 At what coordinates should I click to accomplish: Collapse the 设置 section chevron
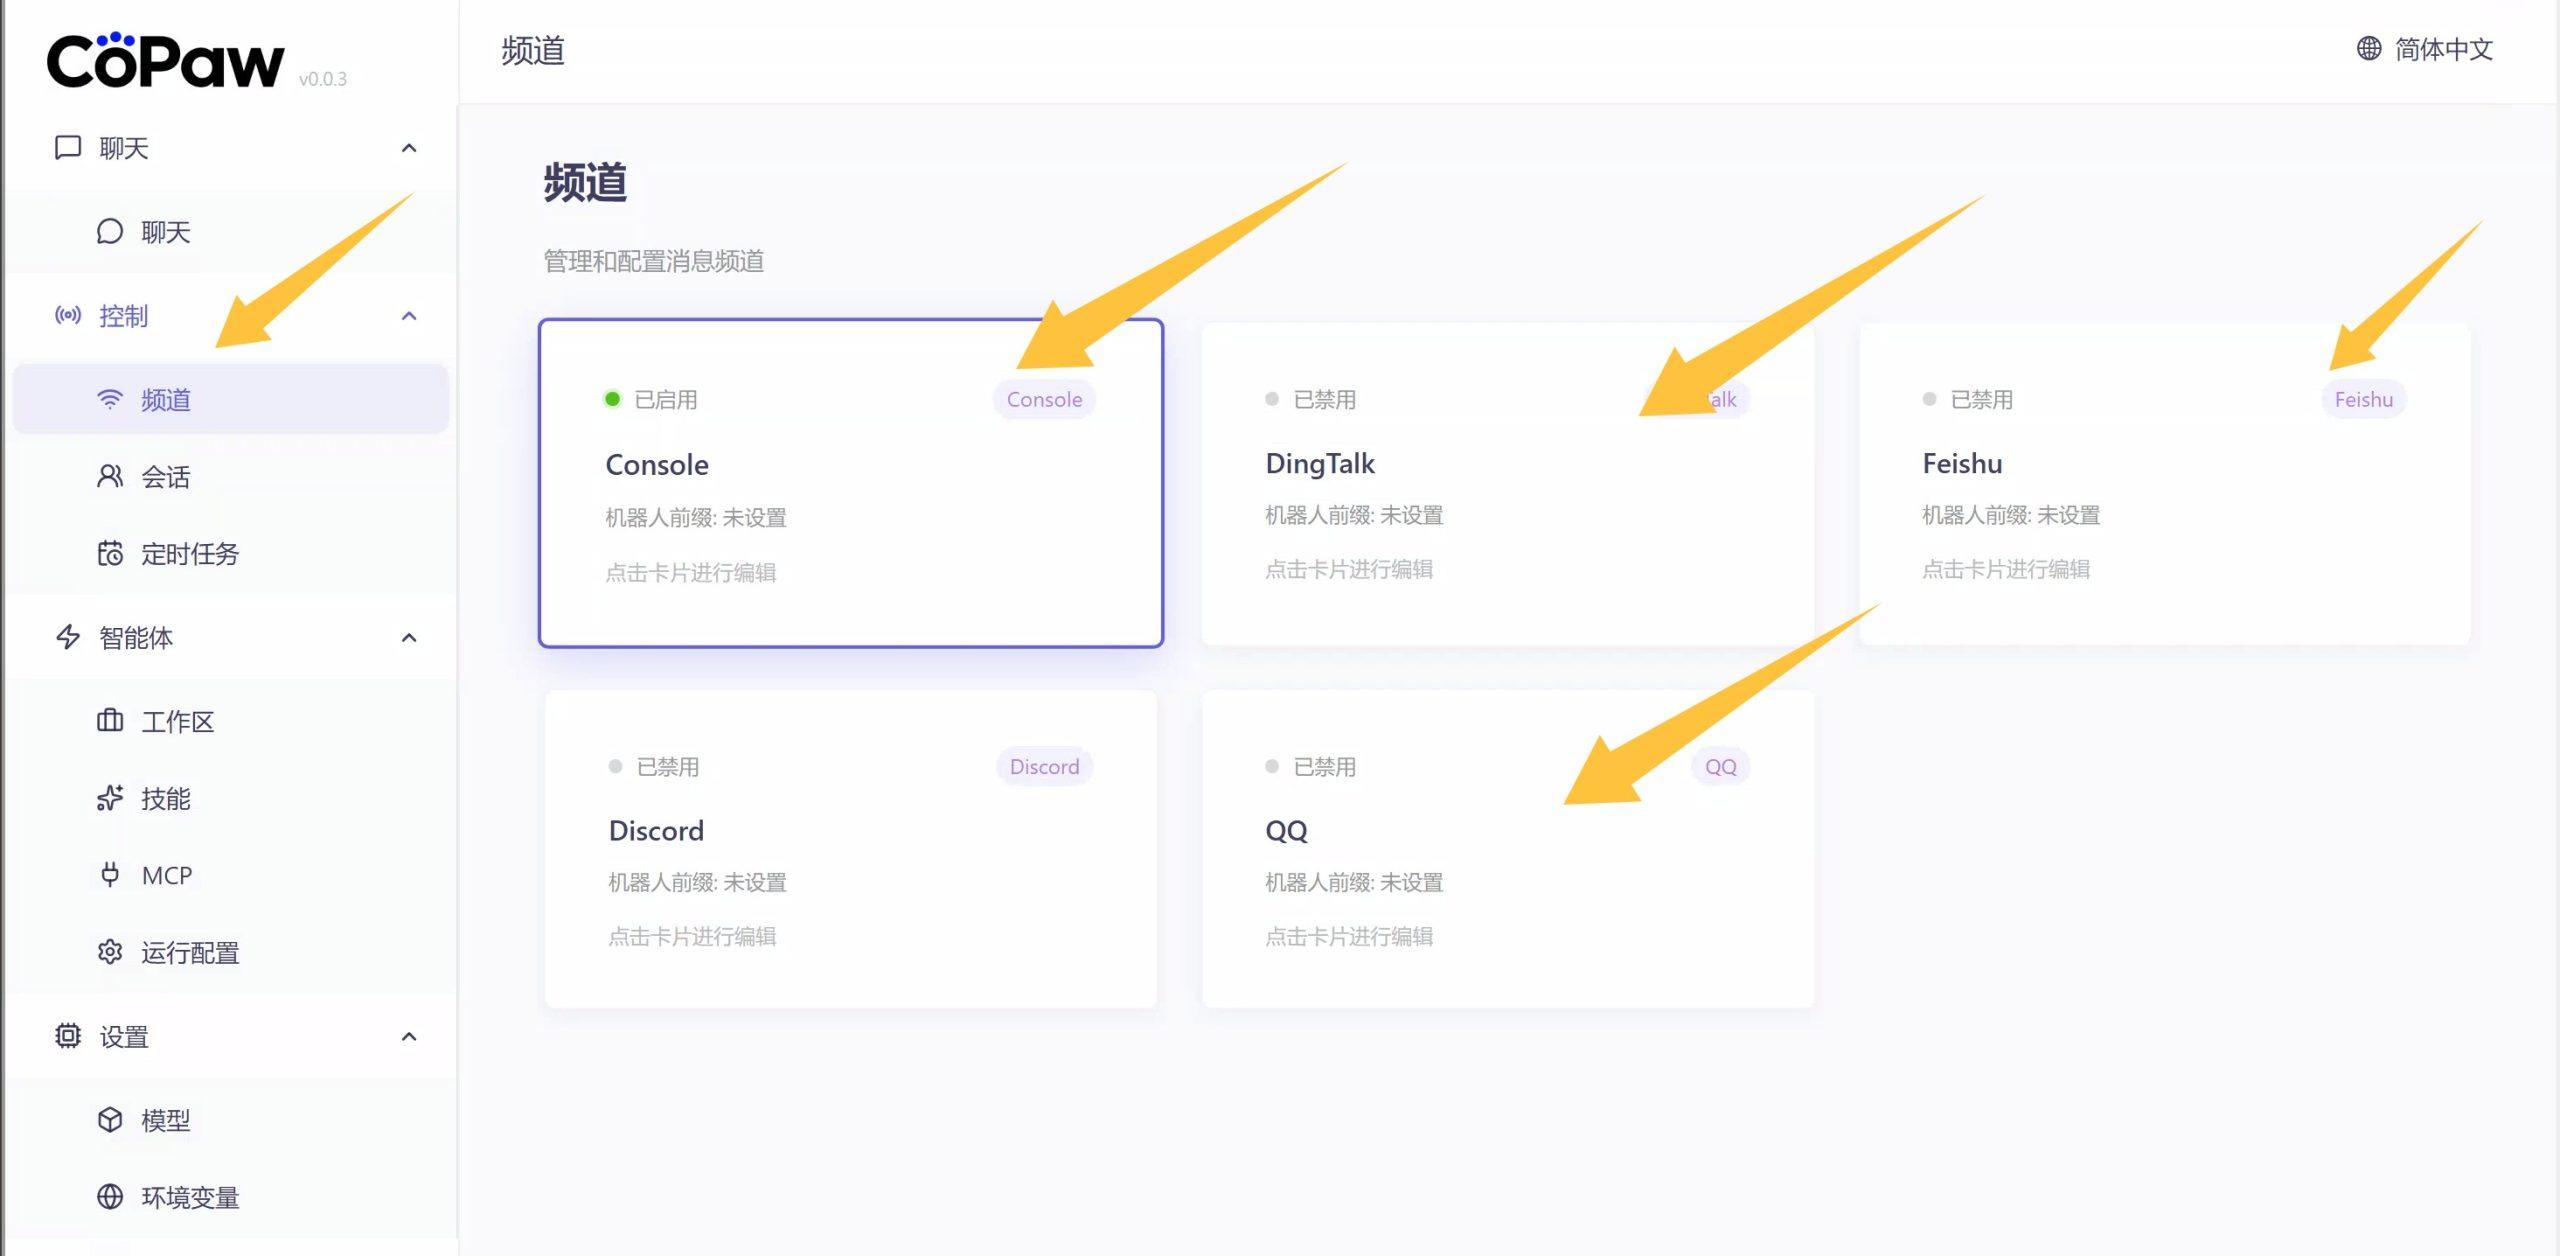tap(408, 1037)
